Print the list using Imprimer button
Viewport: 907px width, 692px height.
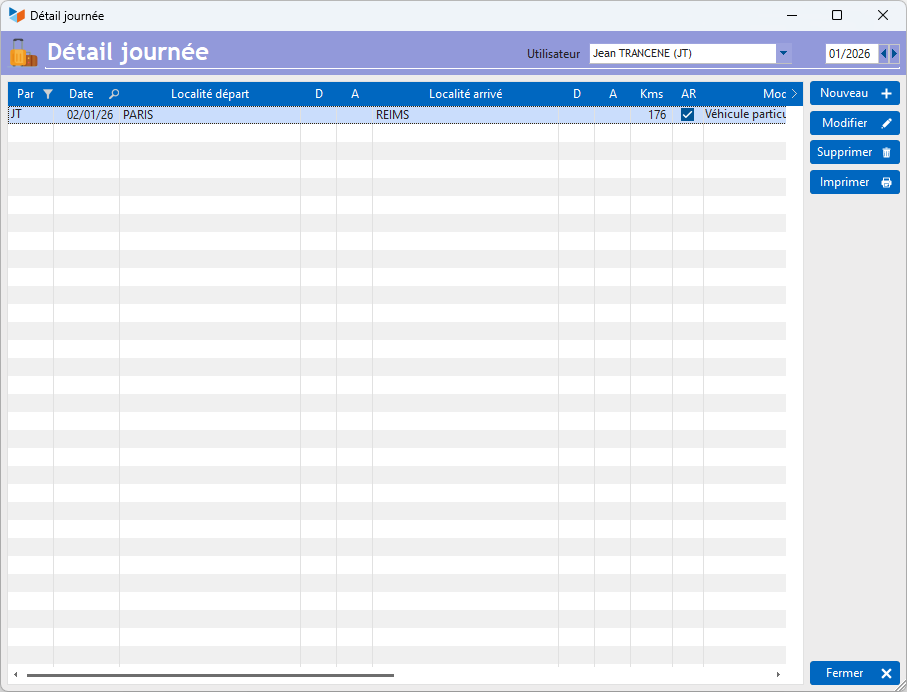tap(854, 182)
